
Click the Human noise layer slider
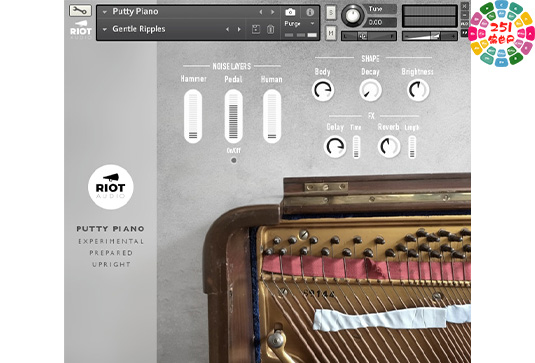[272, 116]
